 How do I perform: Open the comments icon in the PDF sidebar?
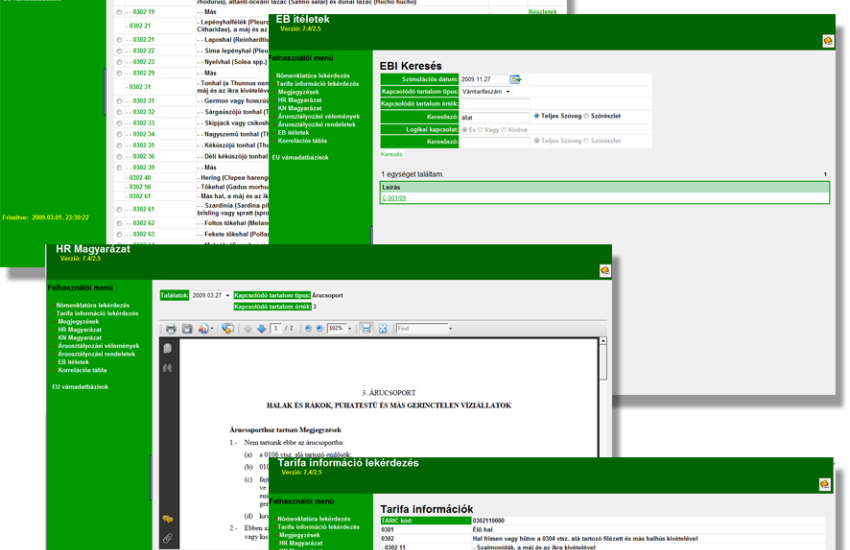(x=167, y=518)
